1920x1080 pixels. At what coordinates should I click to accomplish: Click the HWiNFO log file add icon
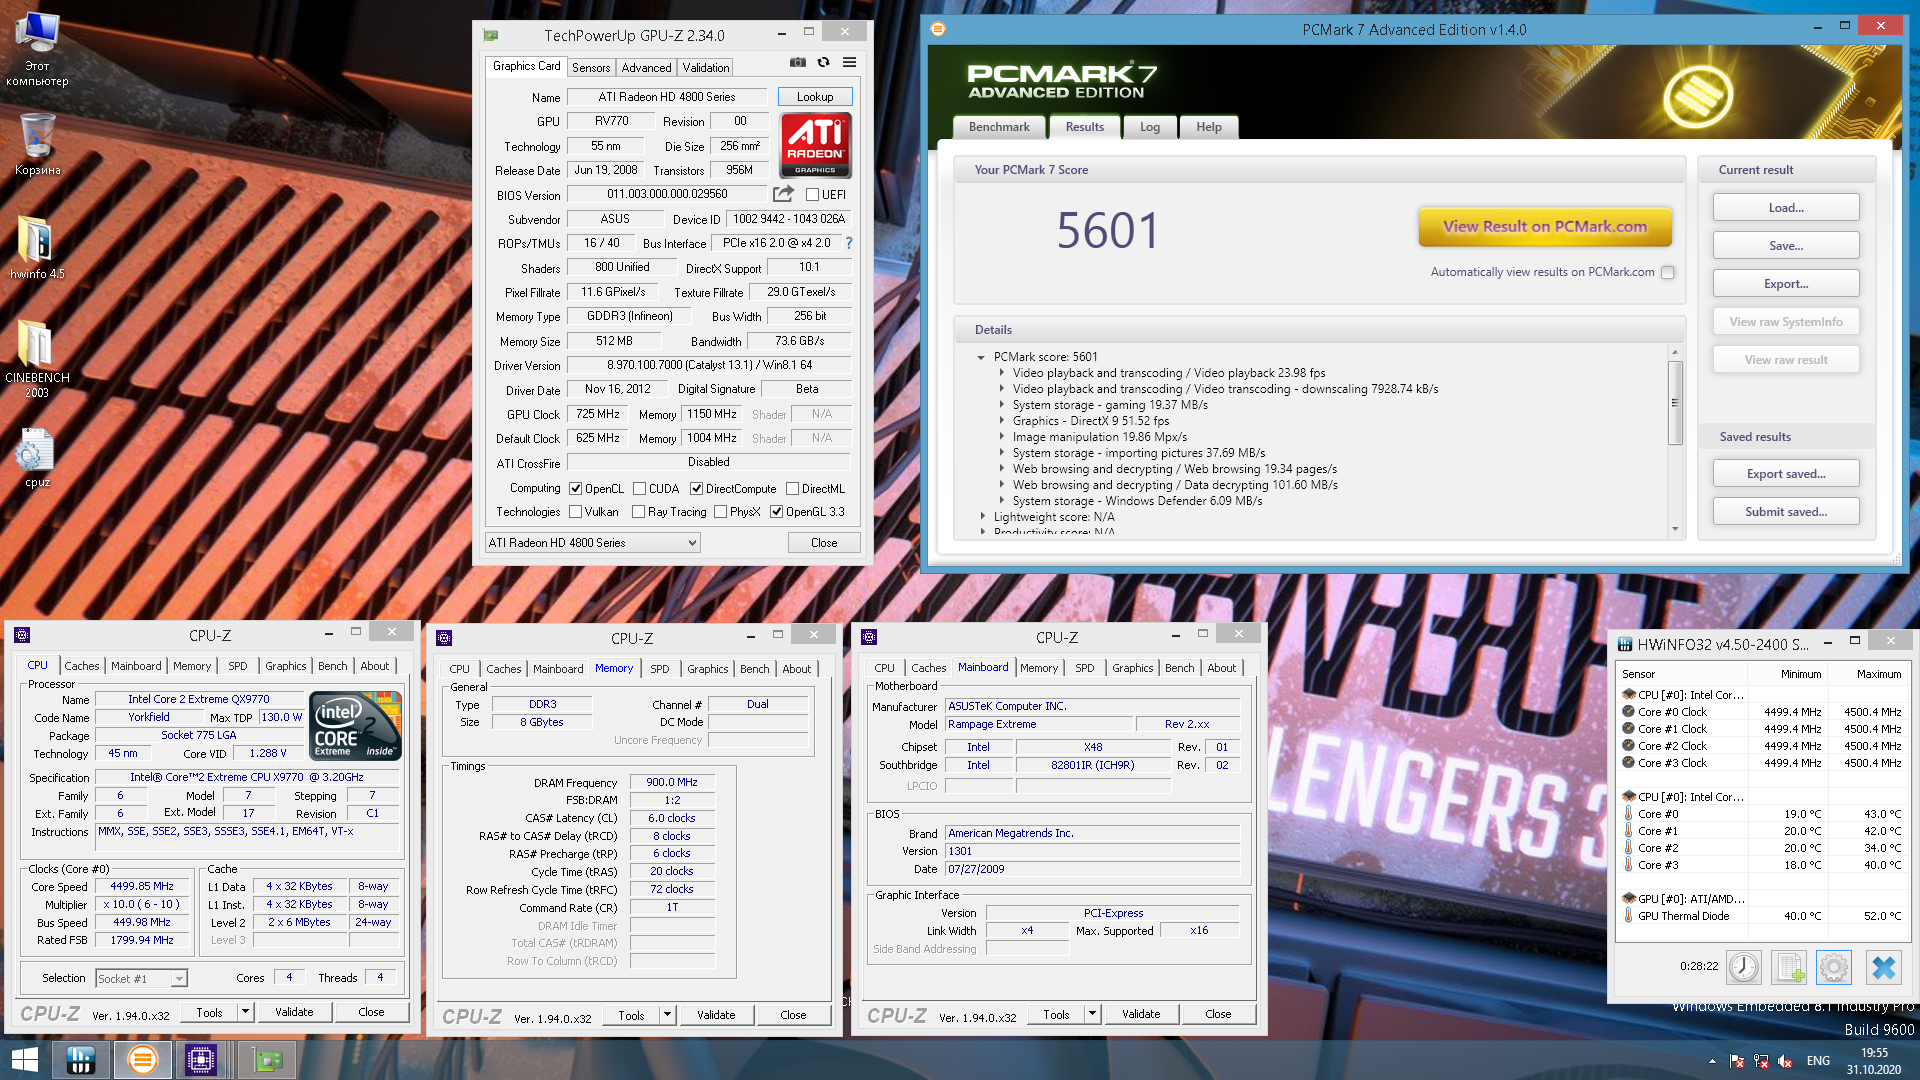tap(1788, 967)
